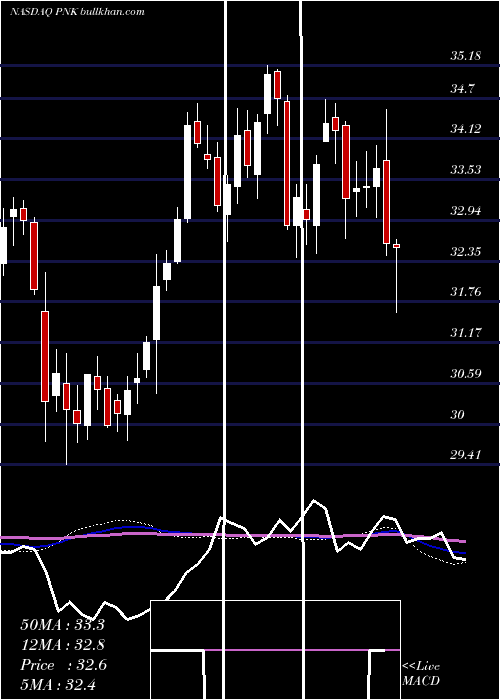500x700 pixels.
Task: Click the <<Live MACD label
Action: click(421, 674)
